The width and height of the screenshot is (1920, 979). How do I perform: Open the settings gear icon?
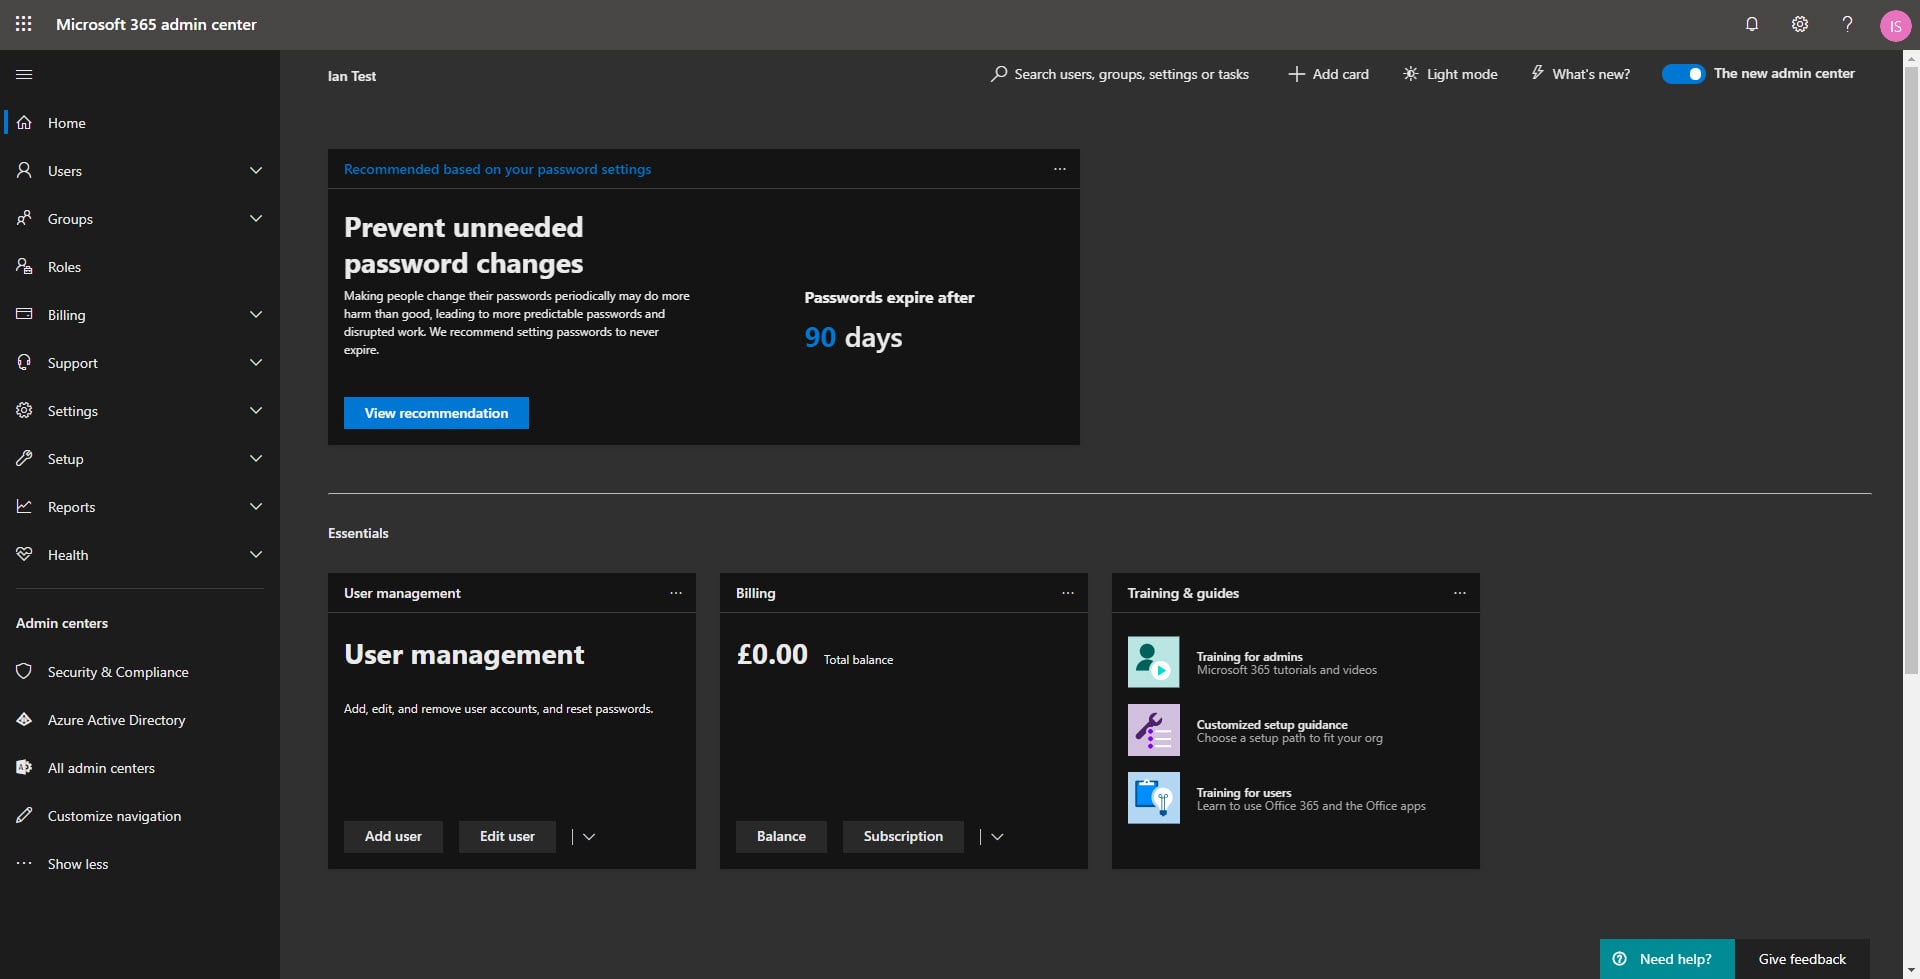(1799, 24)
